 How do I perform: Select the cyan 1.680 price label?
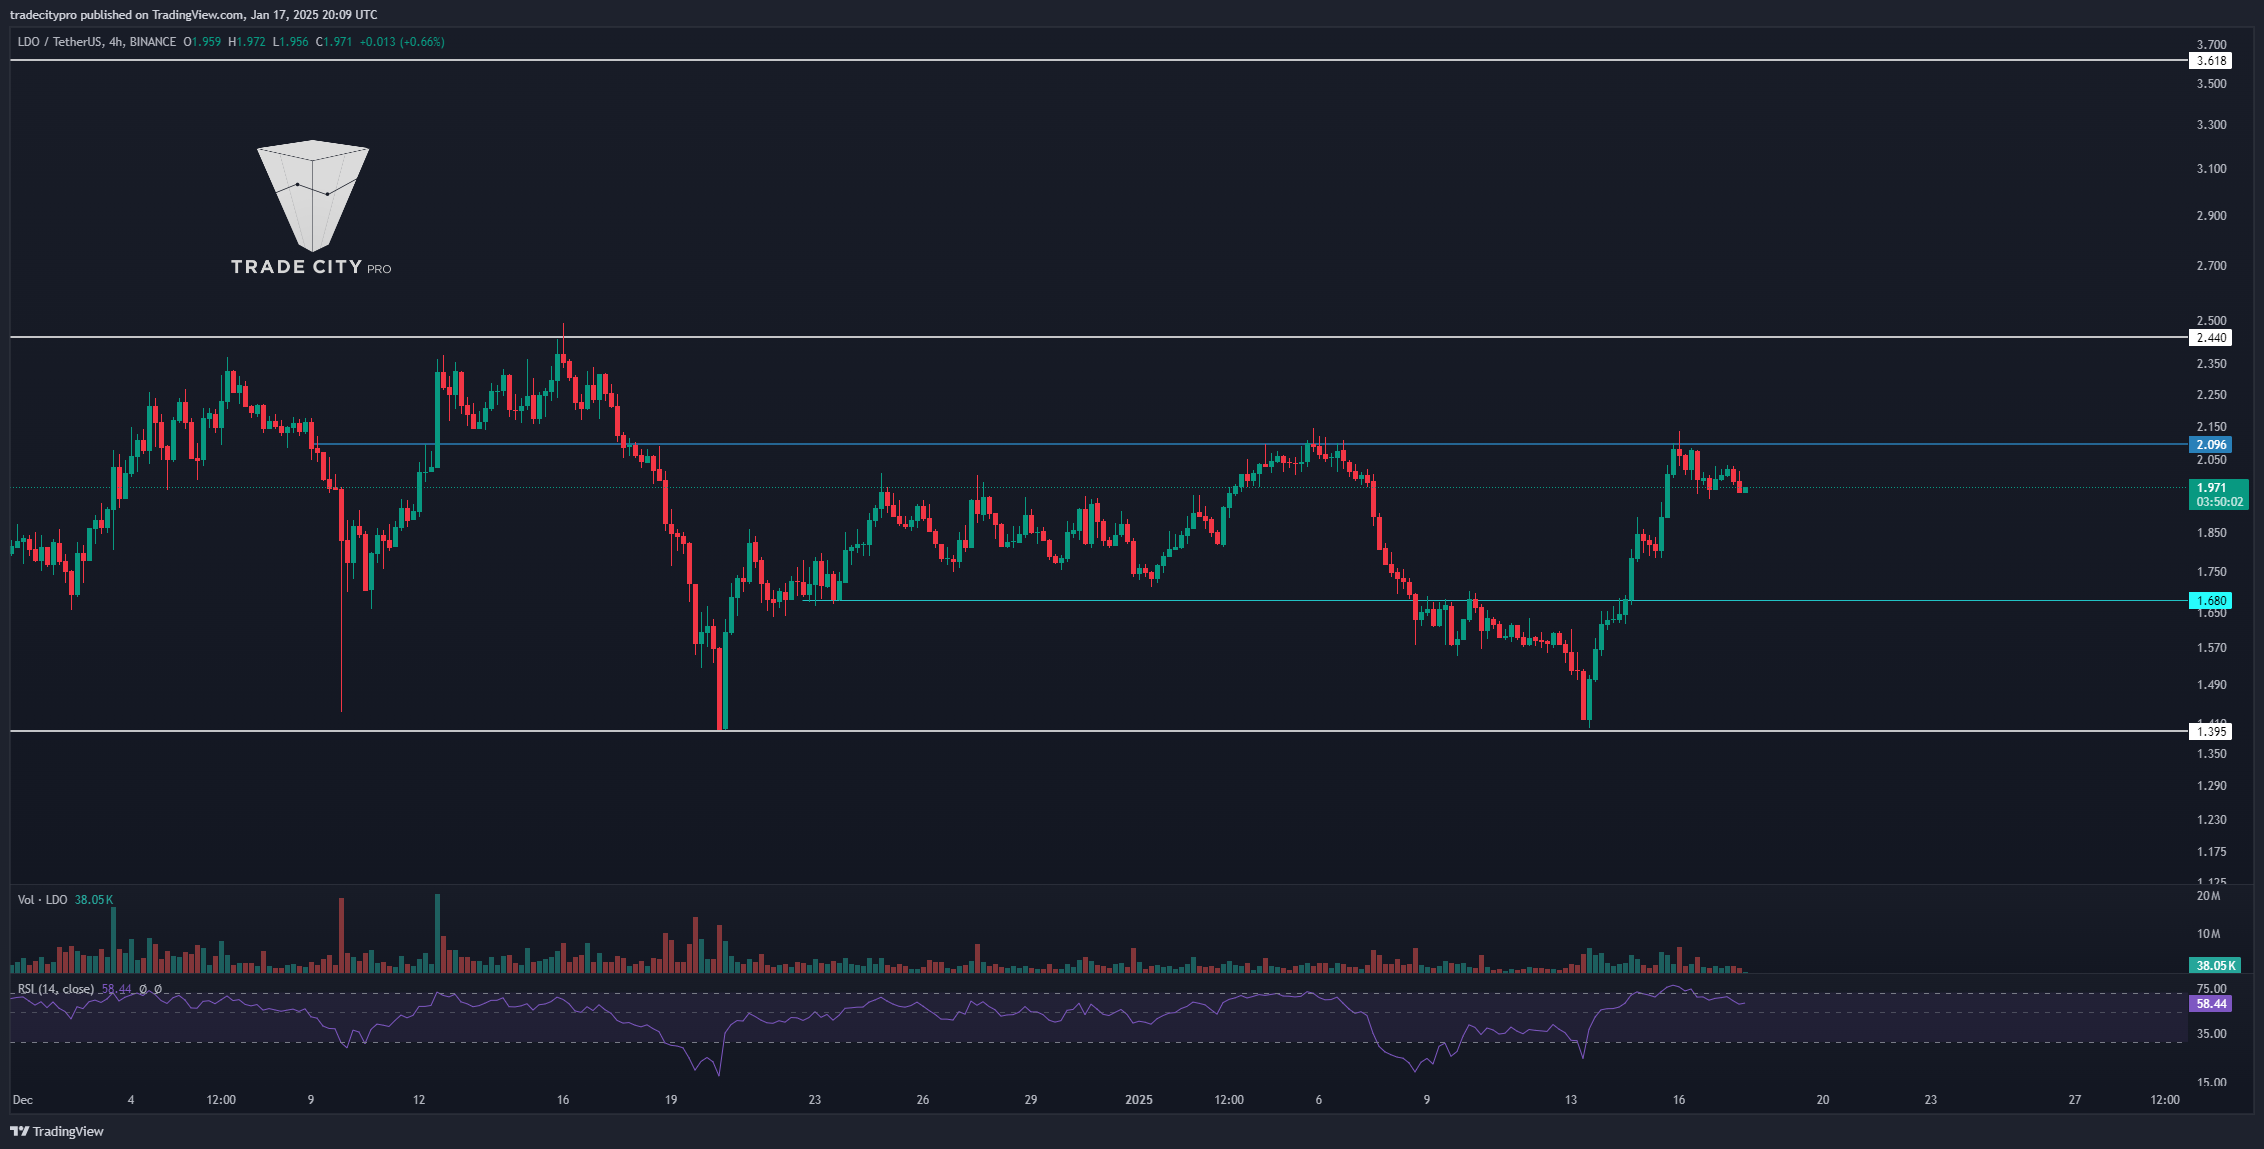tap(2210, 601)
